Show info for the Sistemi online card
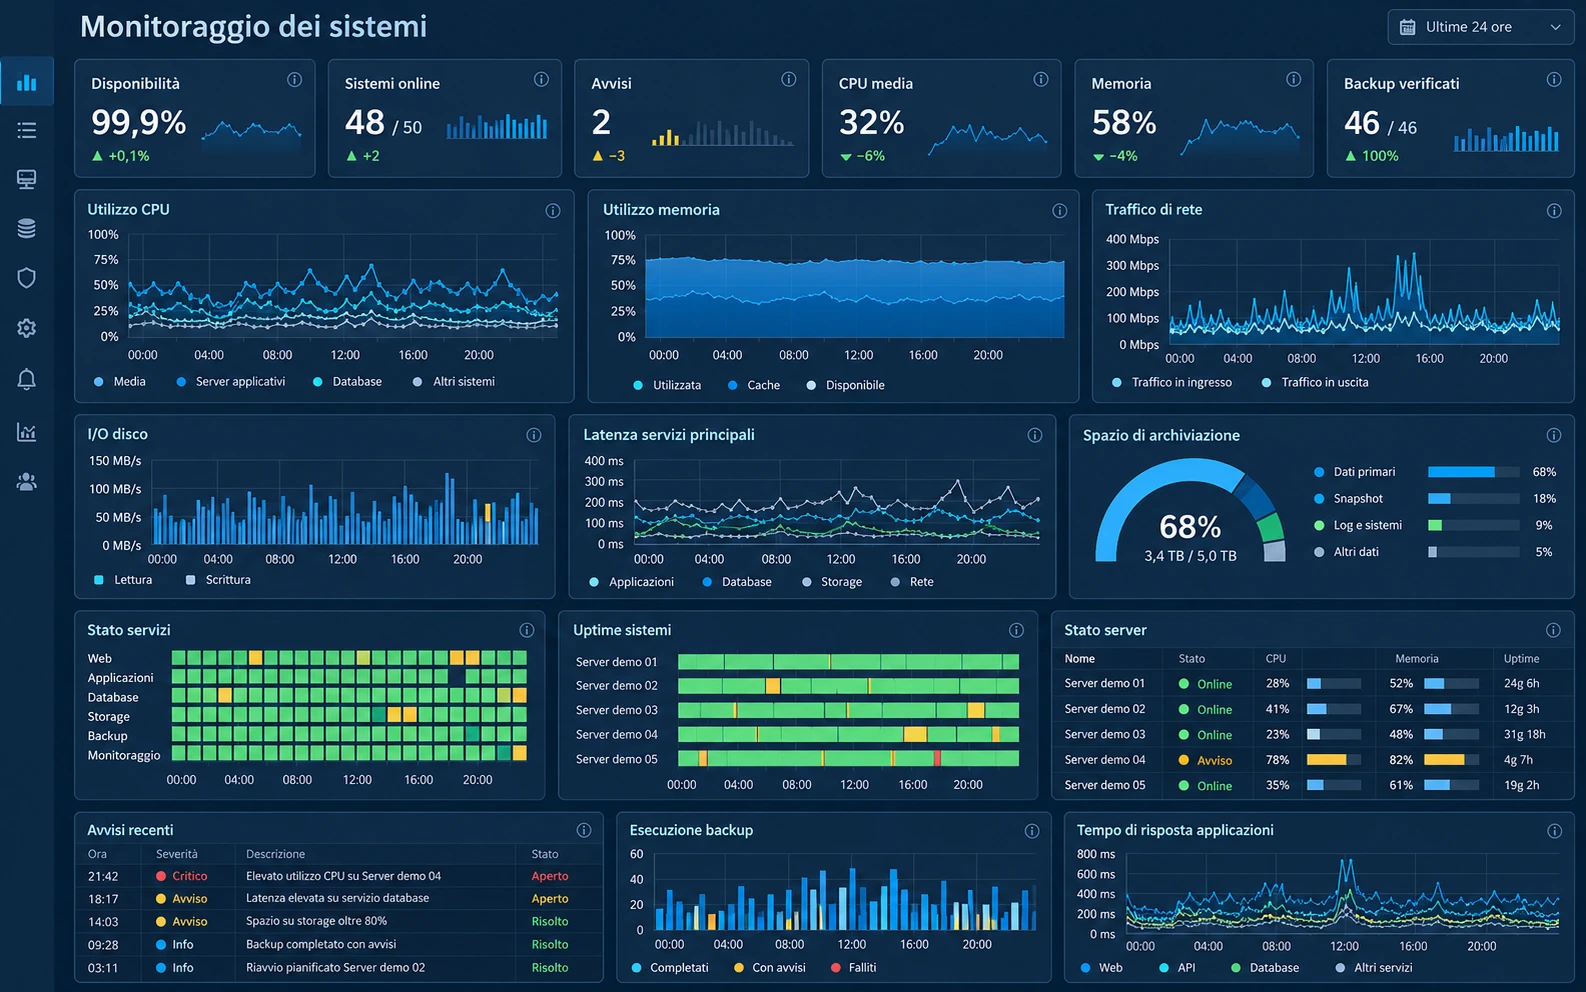This screenshot has height=992, width=1586. click(541, 80)
